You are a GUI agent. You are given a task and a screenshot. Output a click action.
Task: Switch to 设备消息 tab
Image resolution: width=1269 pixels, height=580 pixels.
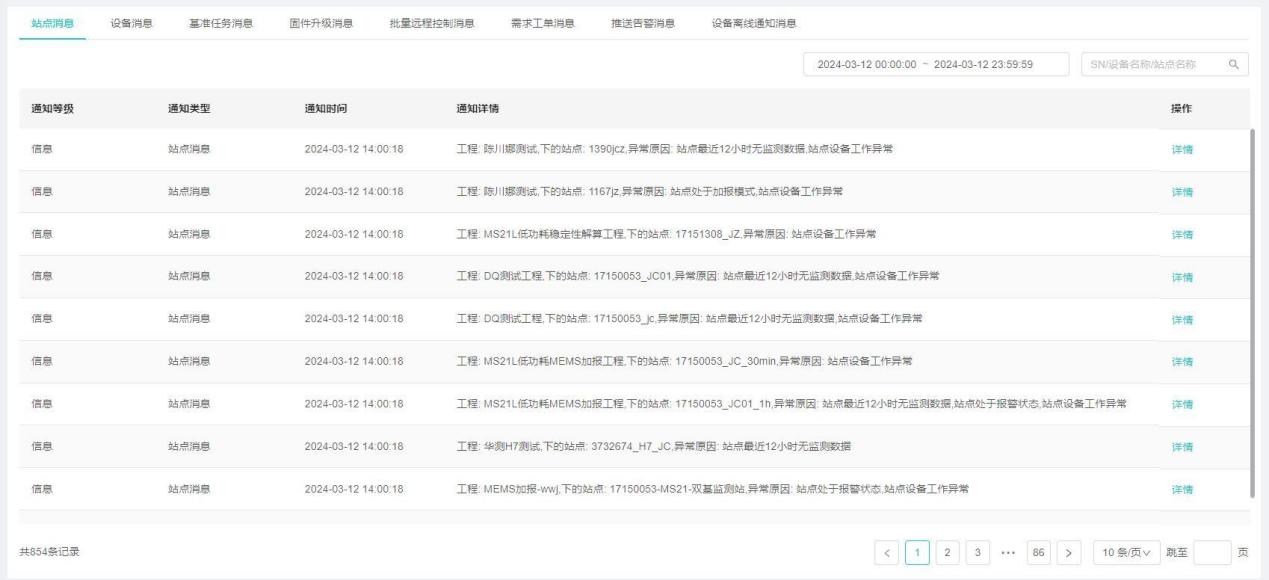pos(130,23)
